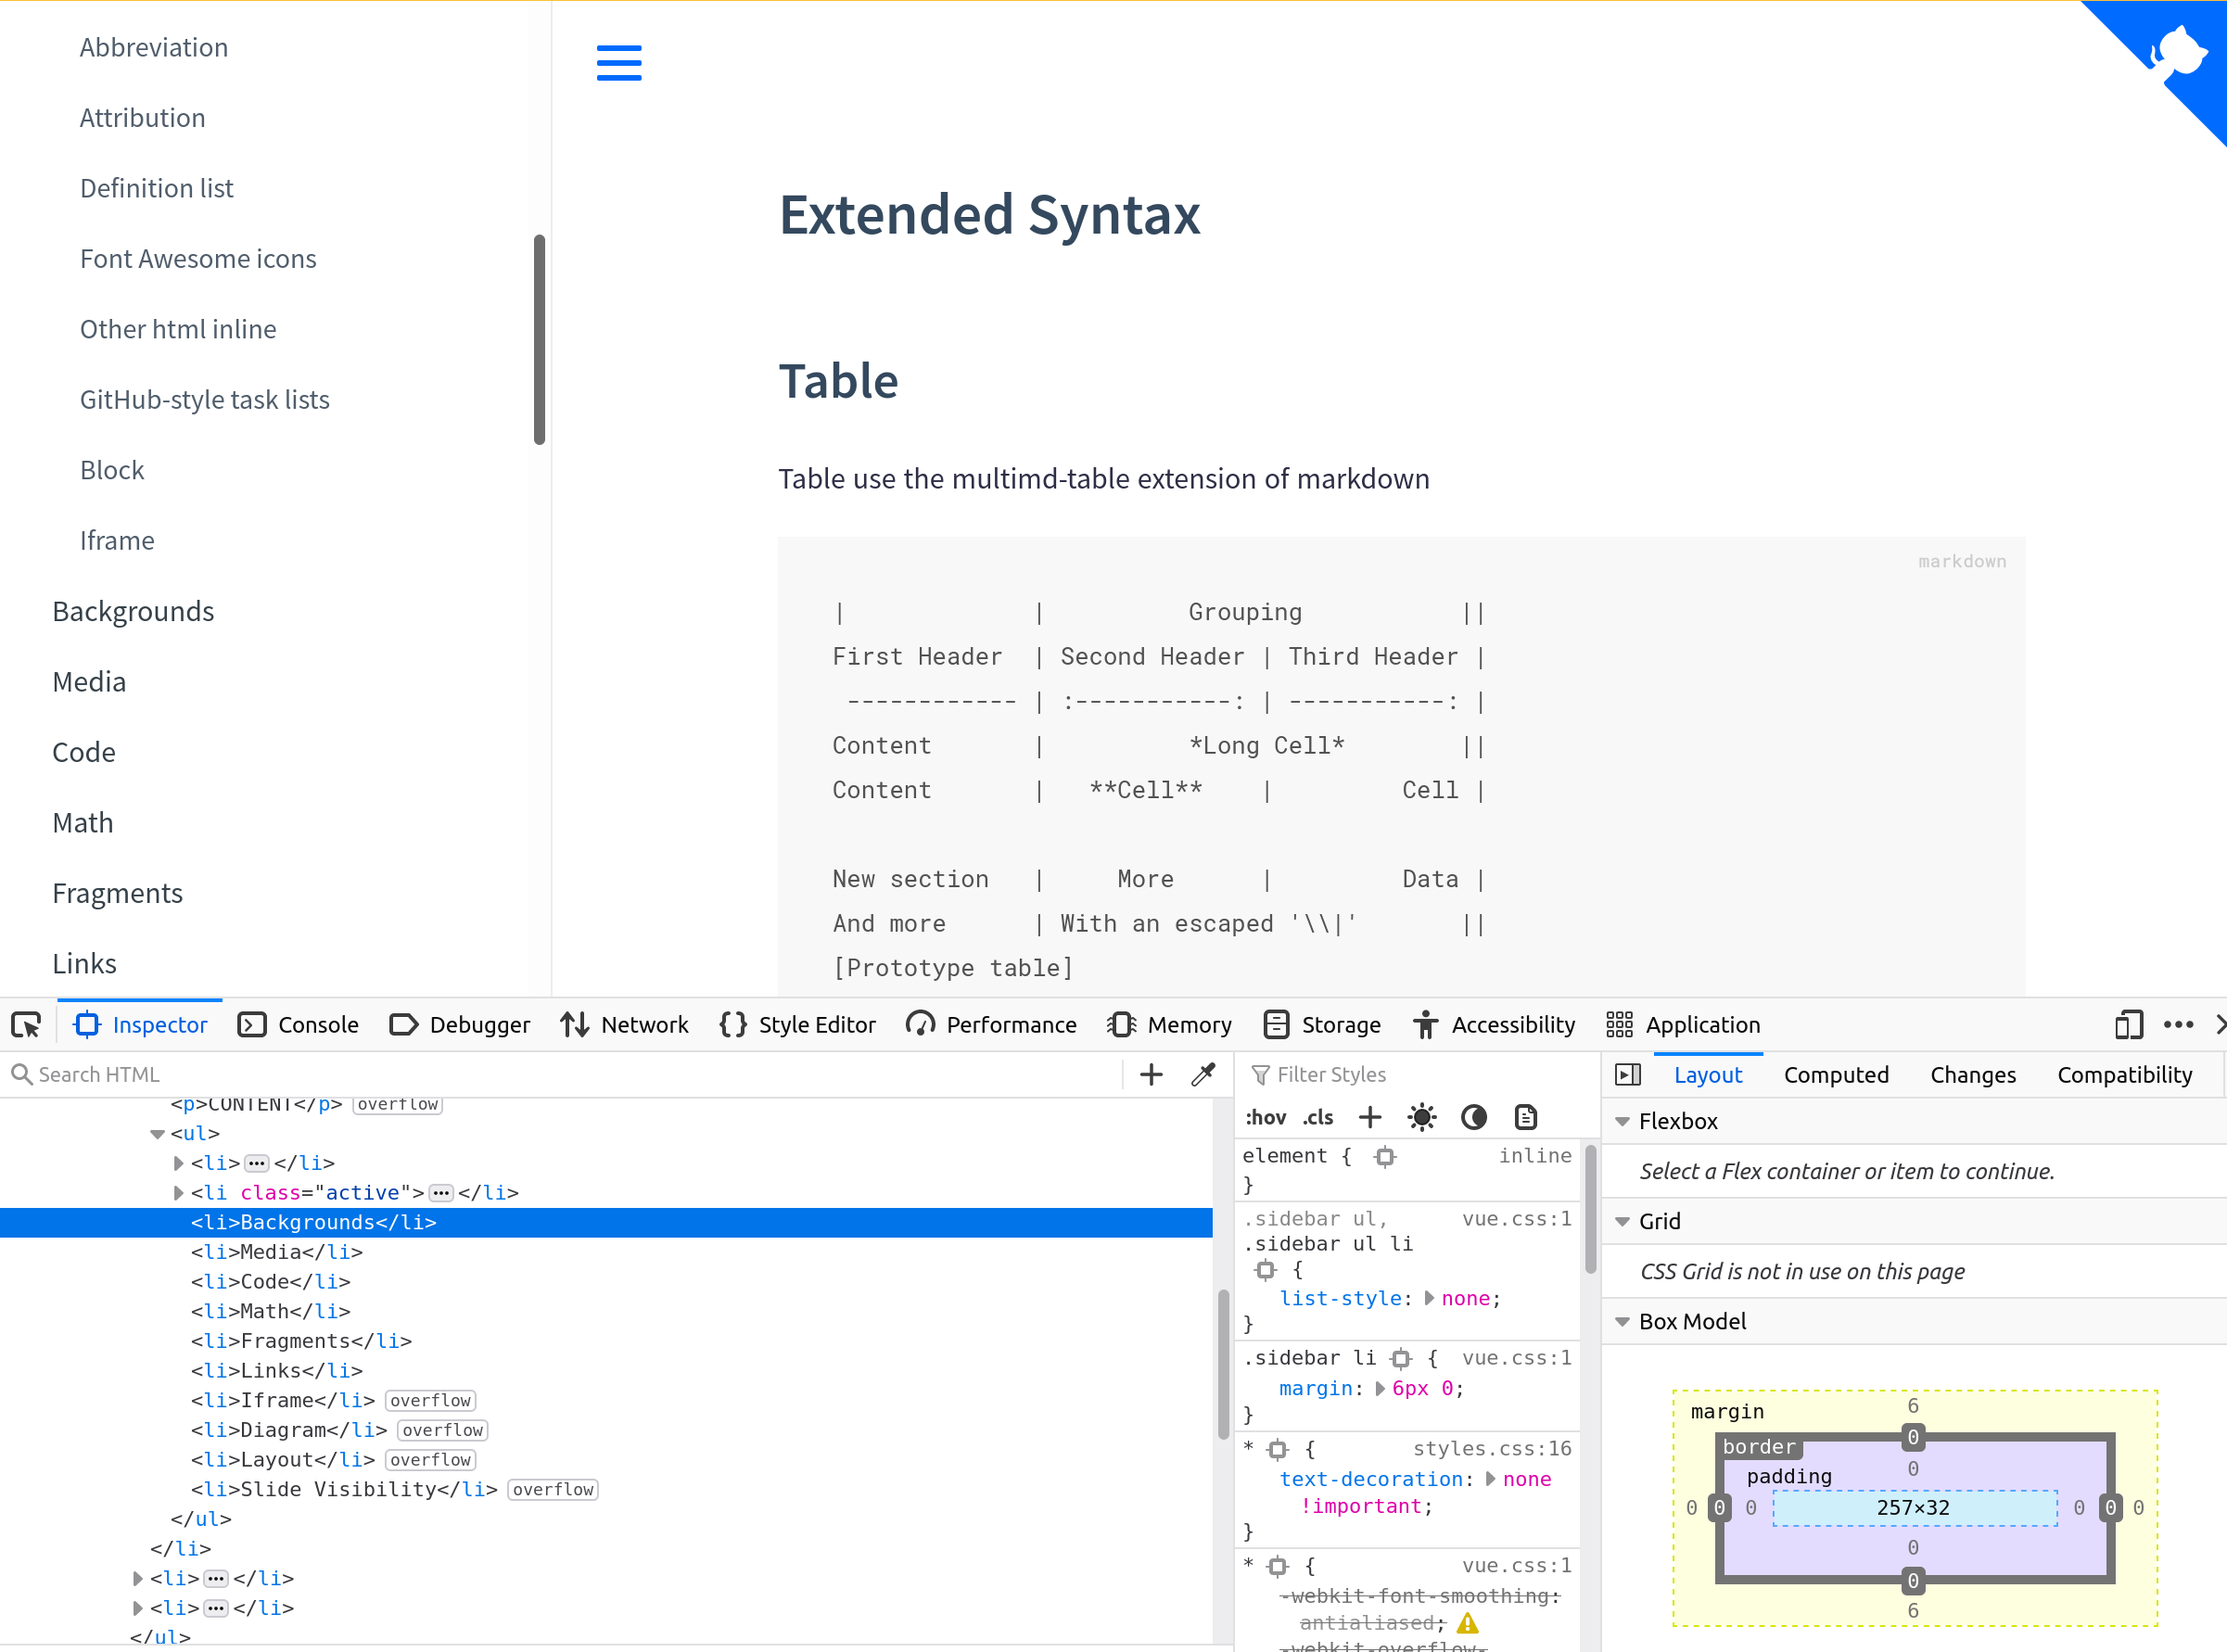Screen dimensions: 2227x1652
Task: Open GitHub-style task lists link
Action: click(205, 400)
